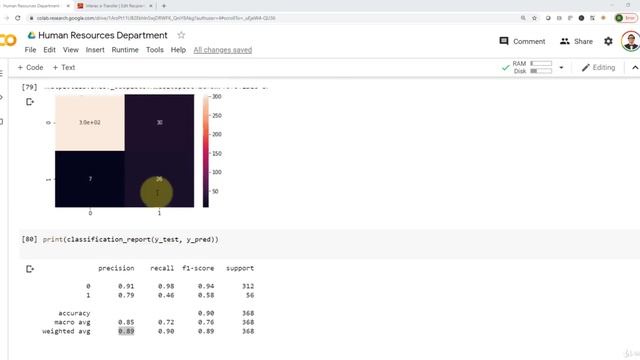Click the class 0 support value 312

pos(248,286)
